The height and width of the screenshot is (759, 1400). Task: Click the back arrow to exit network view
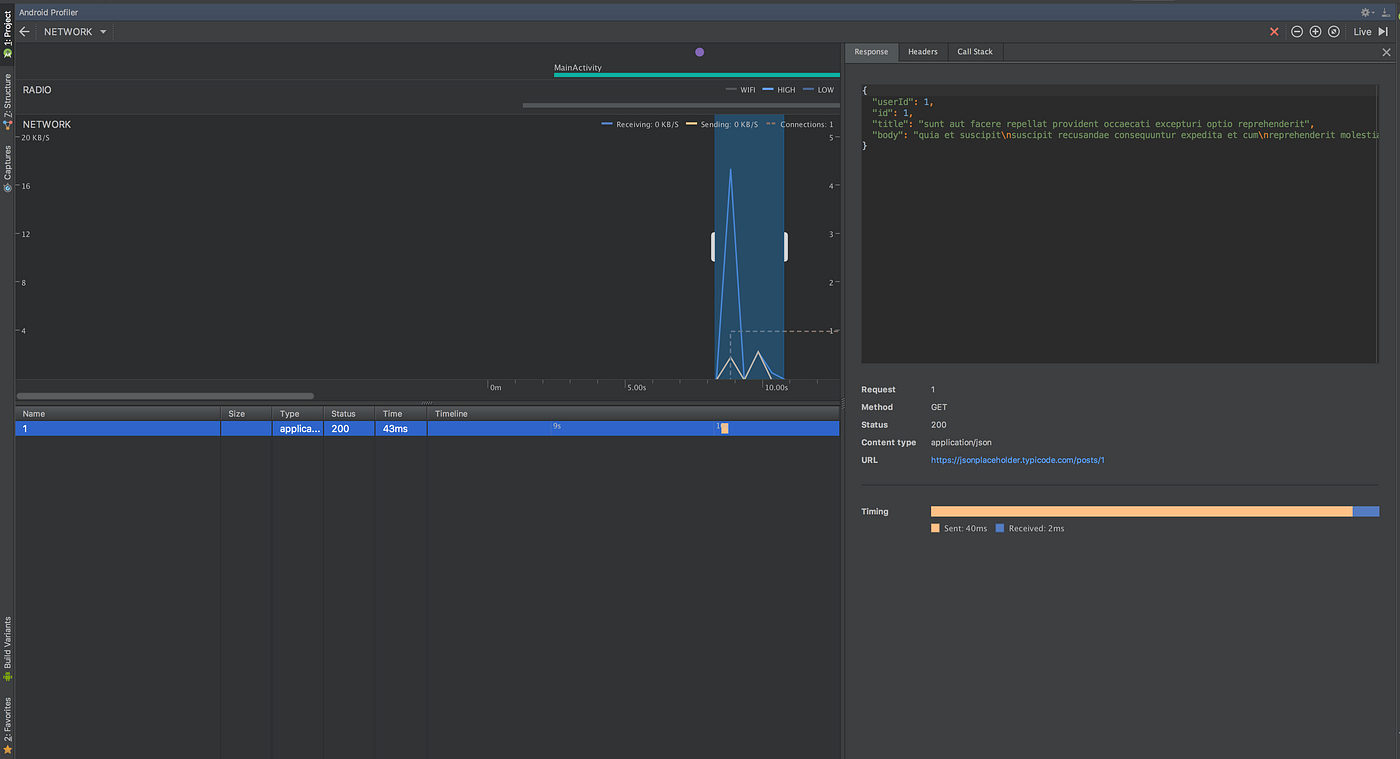[x=24, y=31]
